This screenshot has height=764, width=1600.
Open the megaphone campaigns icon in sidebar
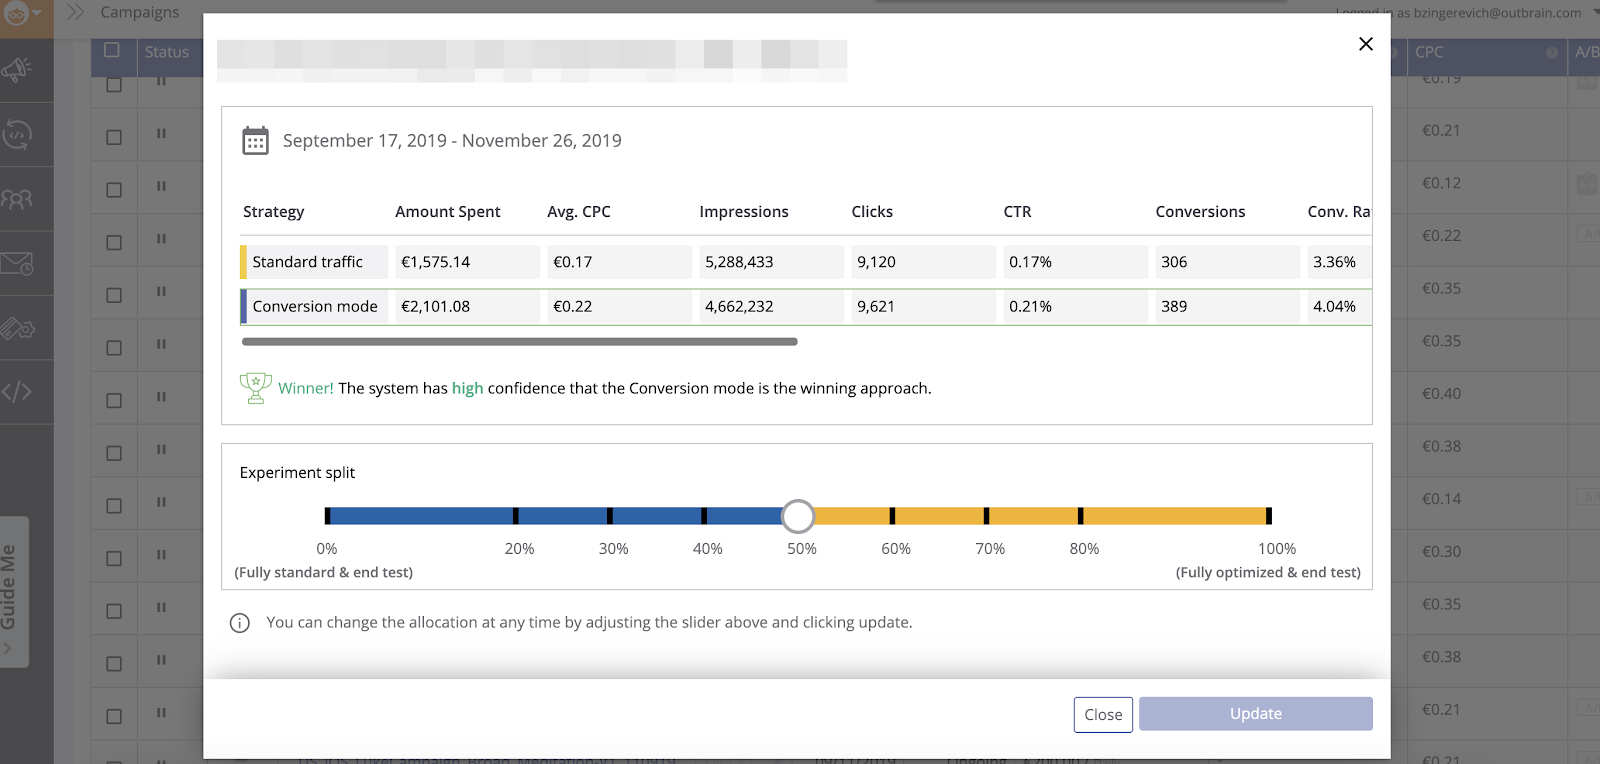point(17,70)
